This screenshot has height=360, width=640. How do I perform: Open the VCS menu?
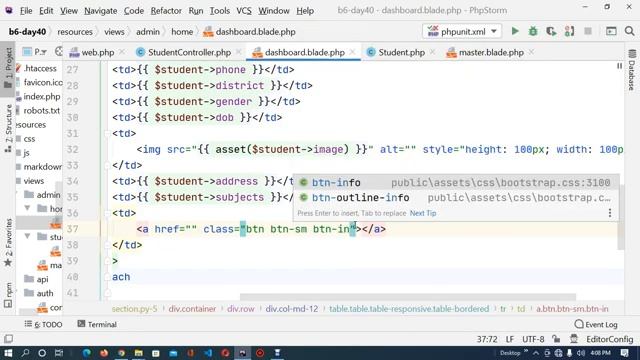(x=244, y=11)
